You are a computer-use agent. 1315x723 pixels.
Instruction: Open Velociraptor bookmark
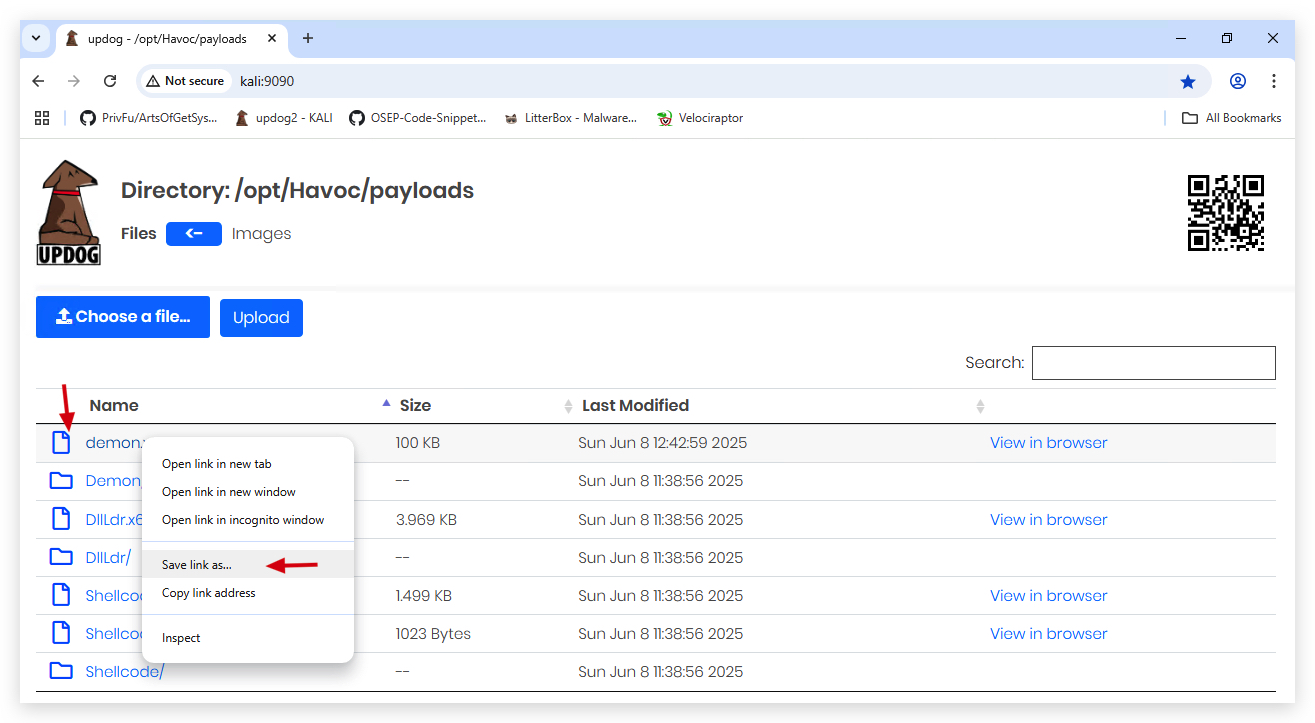click(700, 118)
